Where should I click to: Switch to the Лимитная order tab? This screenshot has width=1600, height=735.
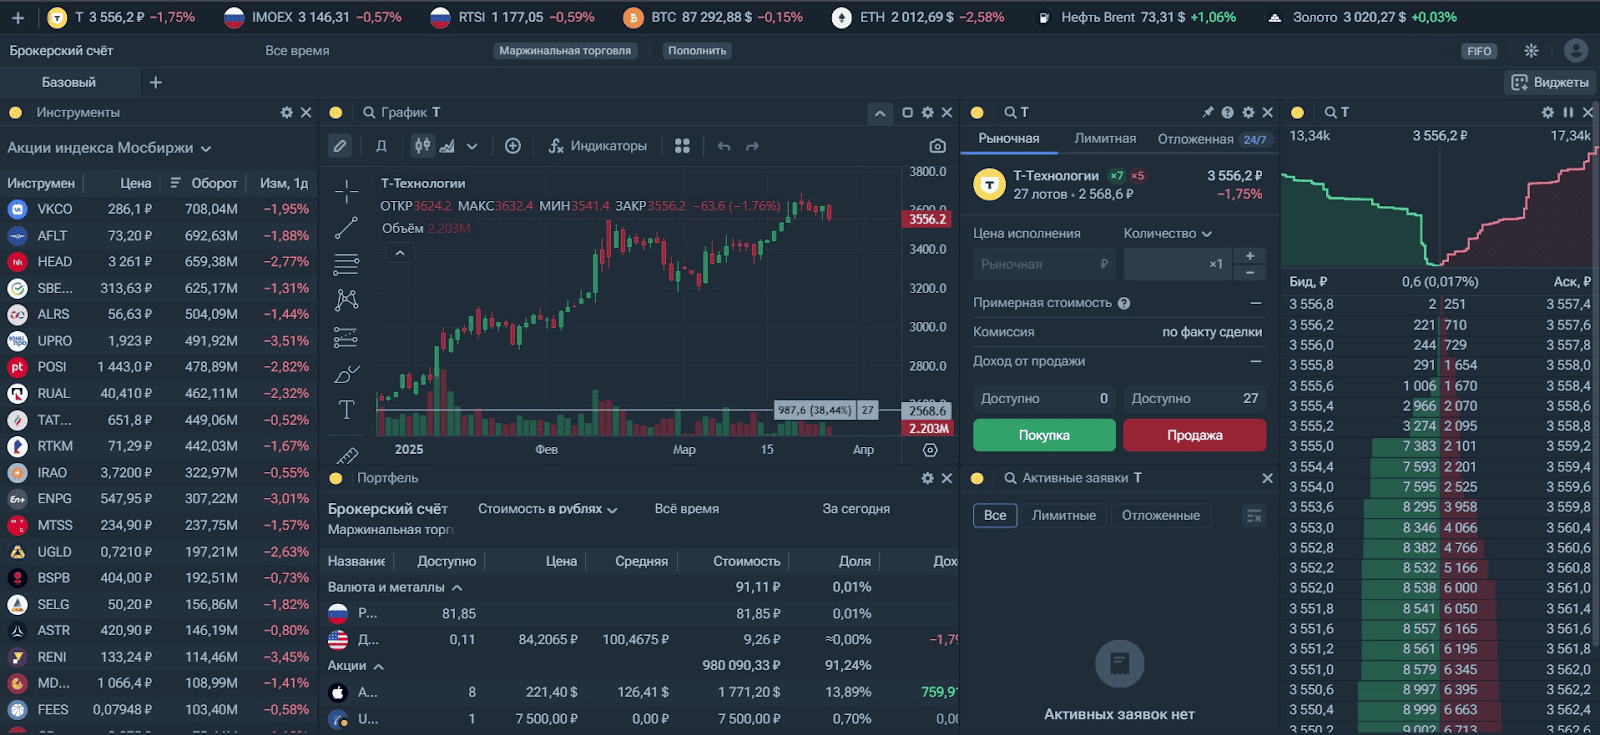(x=1105, y=139)
